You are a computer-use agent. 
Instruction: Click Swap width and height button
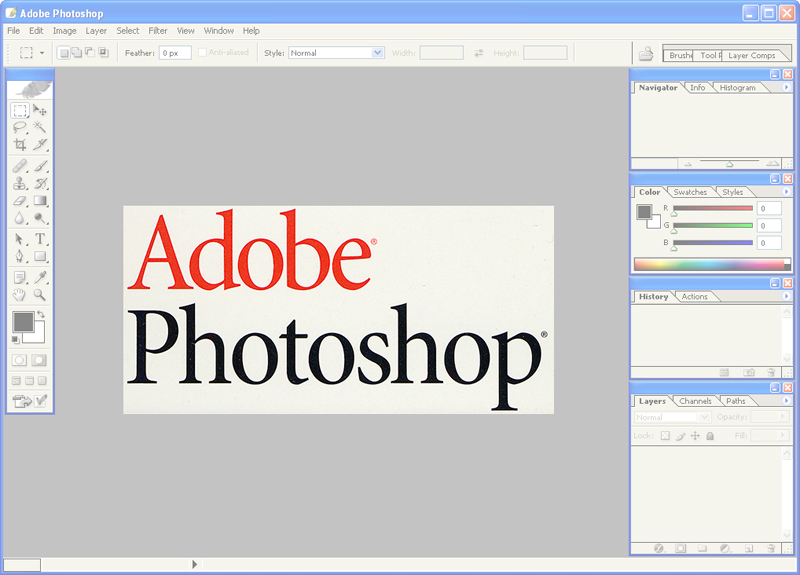479,53
